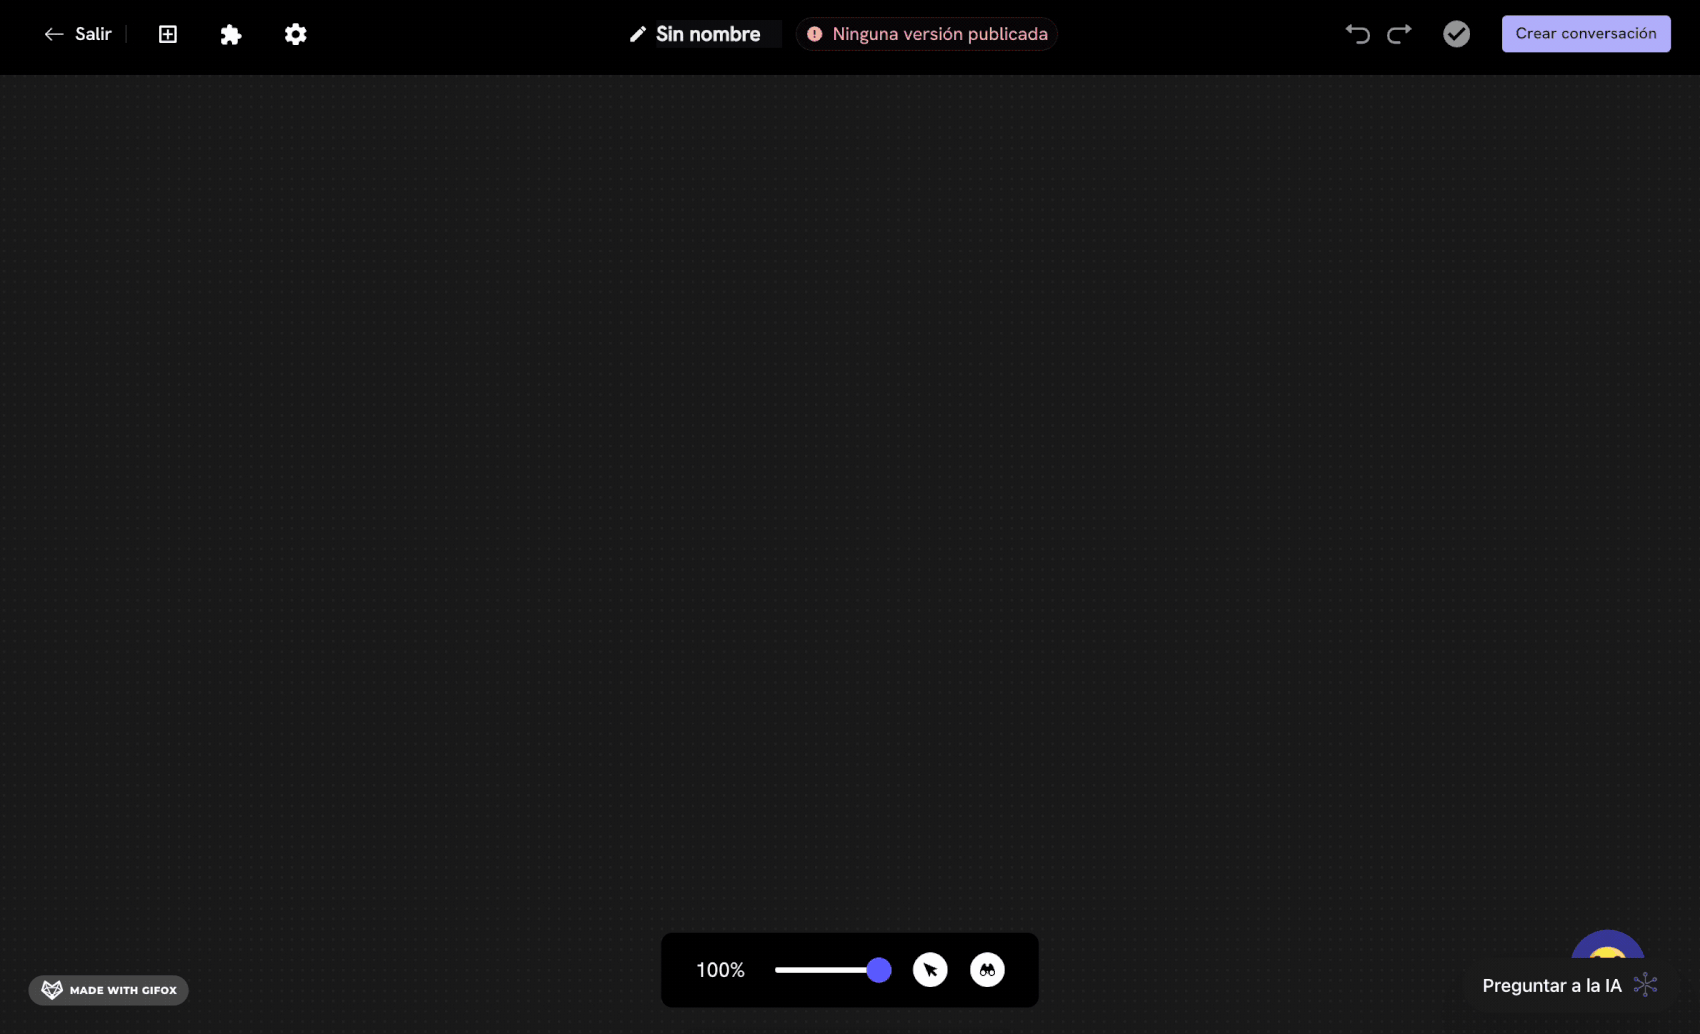This screenshot has width=1700, height=1034.
Task: Redo the last action
Action: pos(1399,33)
